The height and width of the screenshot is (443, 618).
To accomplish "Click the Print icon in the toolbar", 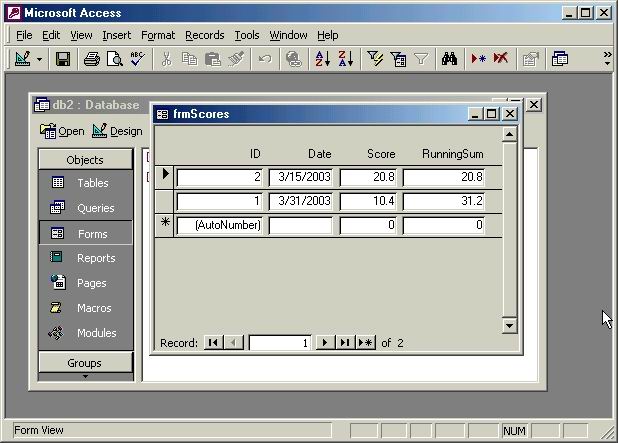I will pos(92,59).
